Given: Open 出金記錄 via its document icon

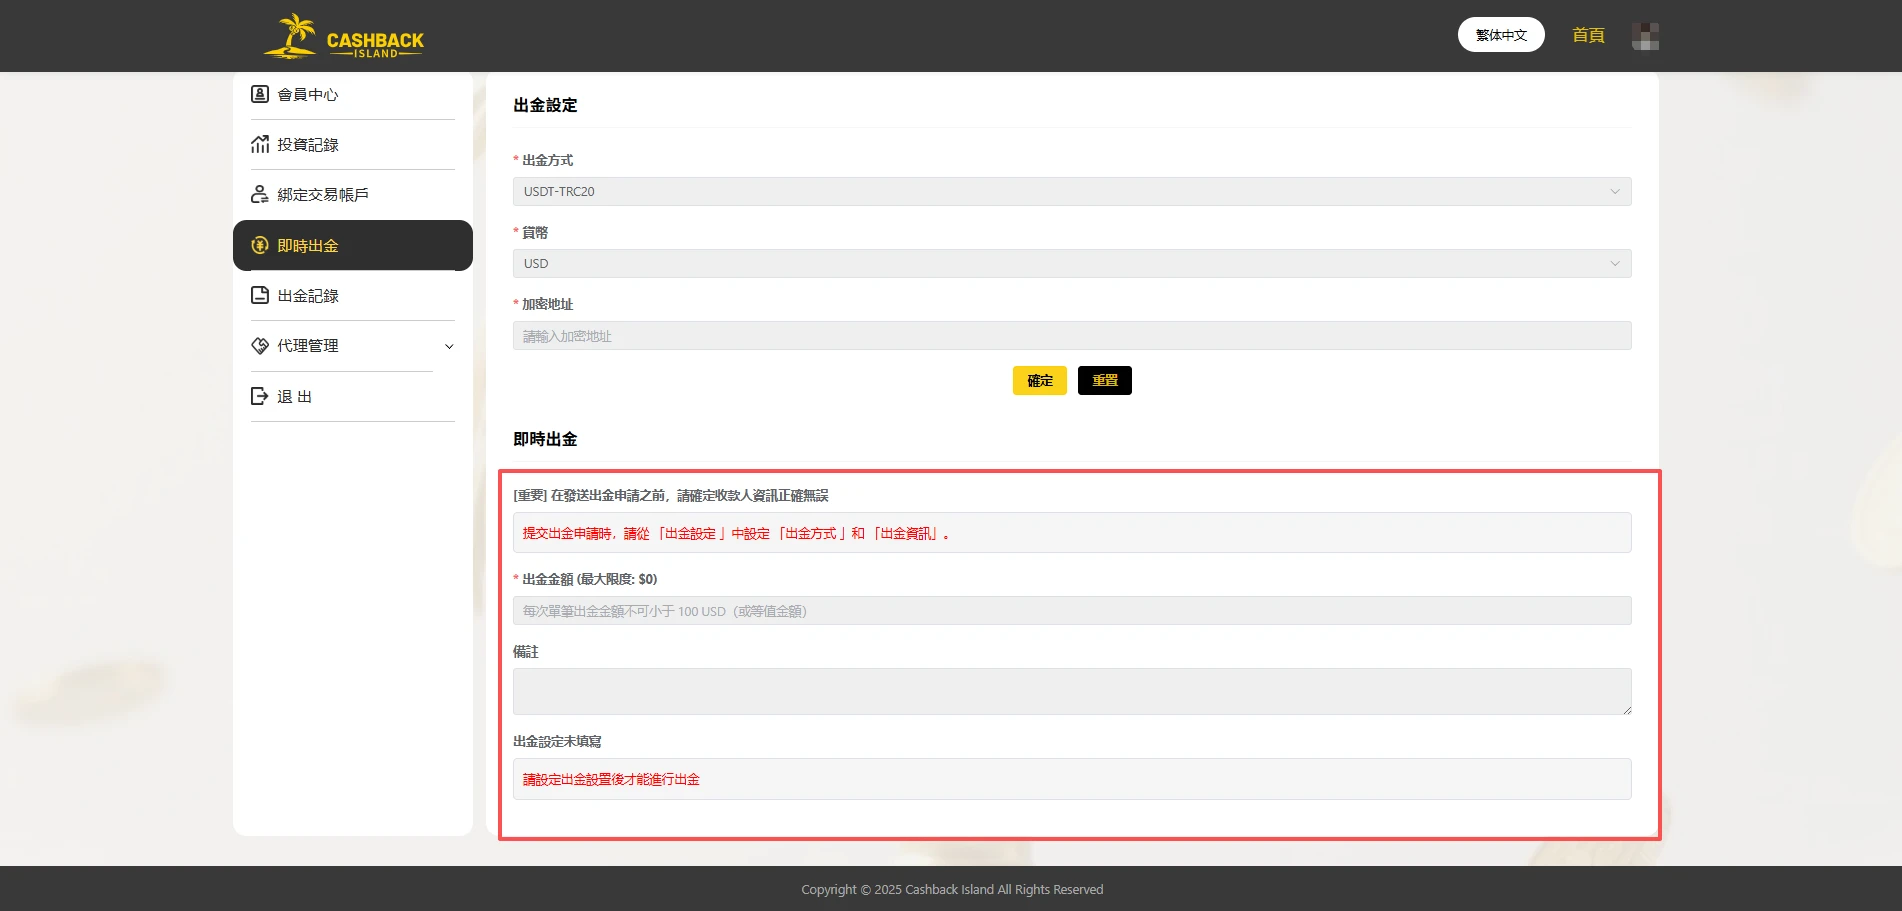Looking at the screenshot, I should (x=260, y=295).
